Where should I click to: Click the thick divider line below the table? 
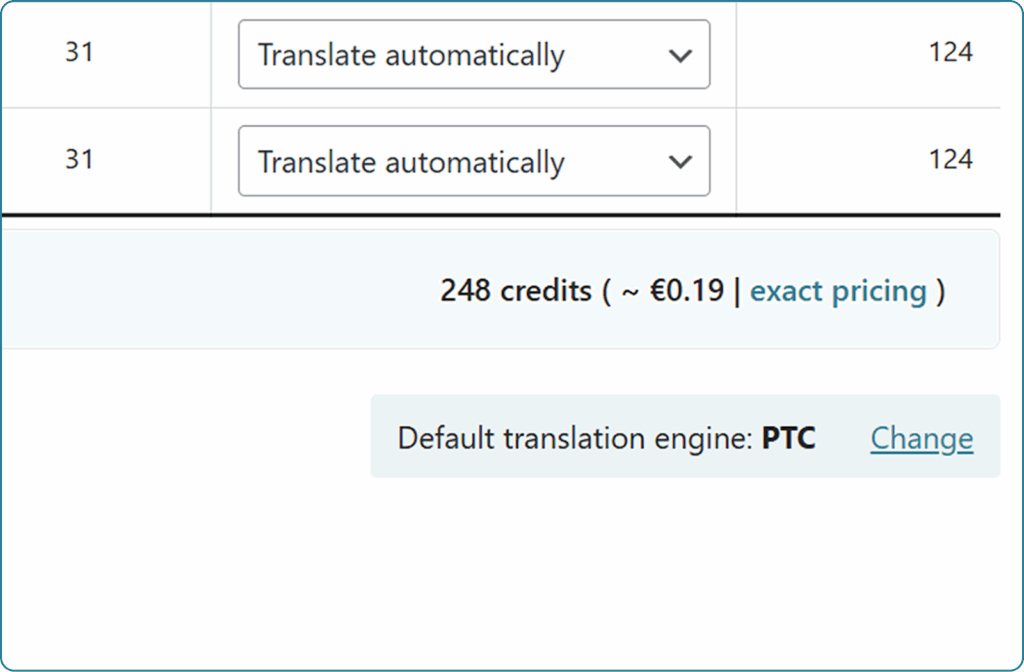pos(500,215)
